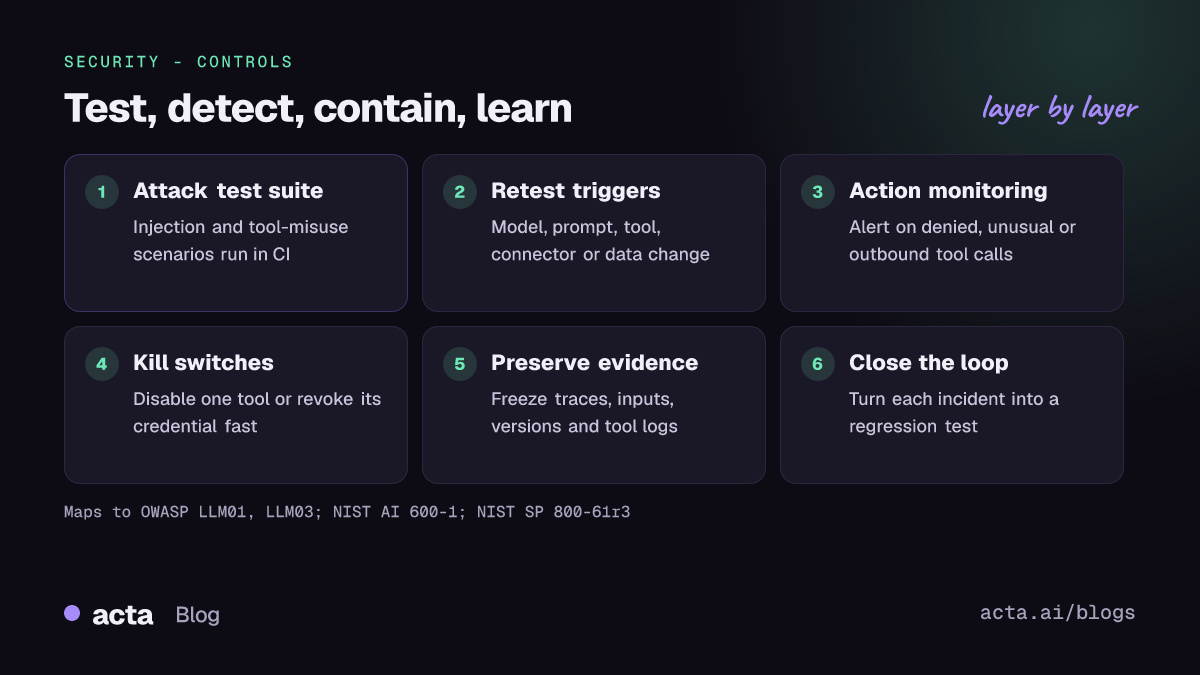Click the number 6 badge on Close the loop
Image resolution: width=1200 pixels, height=675 pixels.
[817, 364]
